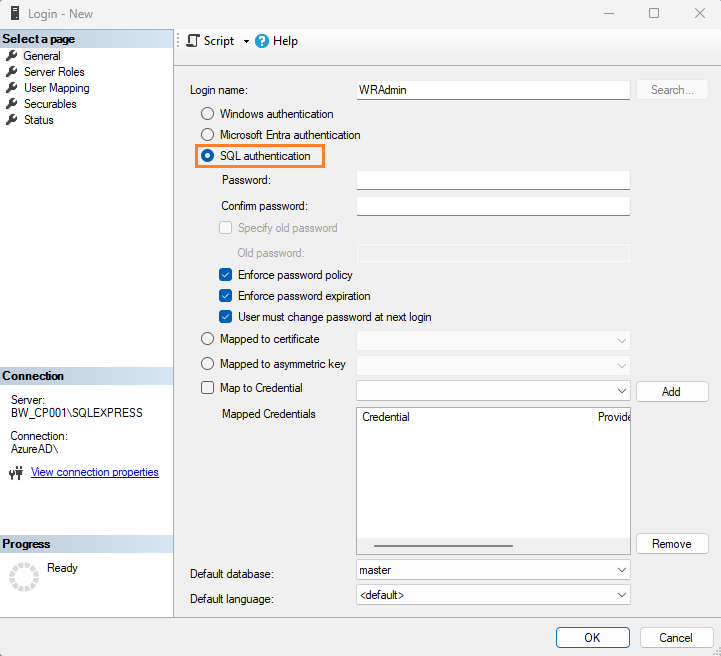Click the Progress section header
This screenshot has height=656, width=721.
point(86,544)
